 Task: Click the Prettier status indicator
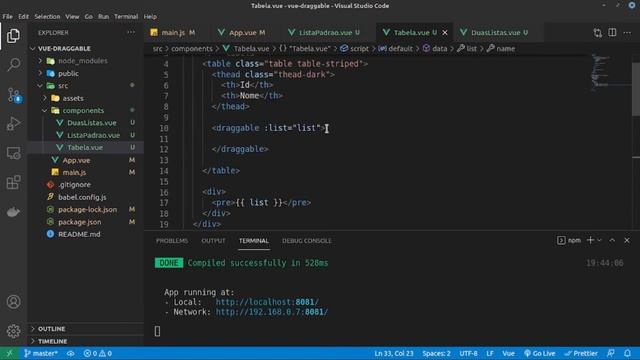point(581,353)
